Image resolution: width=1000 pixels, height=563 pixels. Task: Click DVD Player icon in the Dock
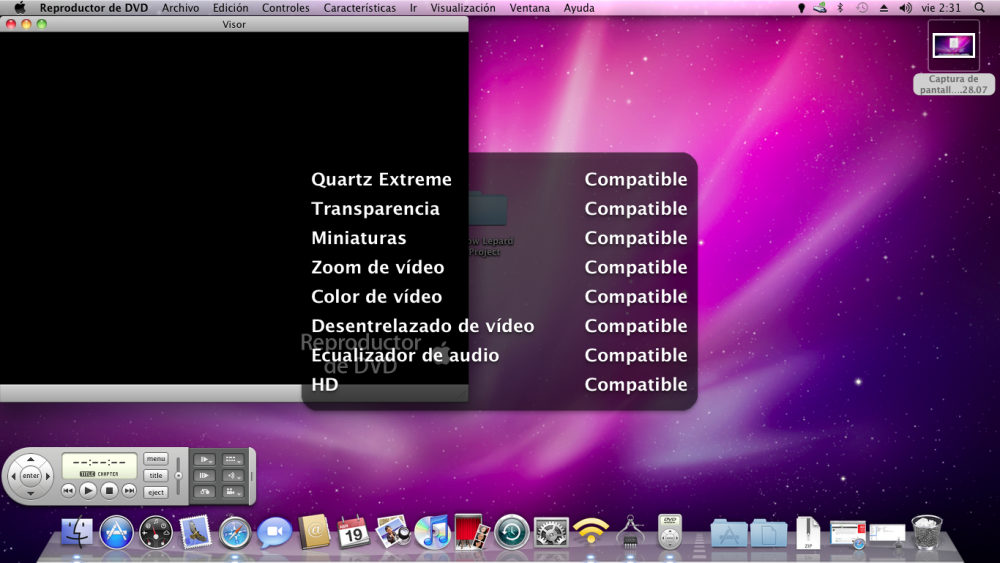pos(670,532)
